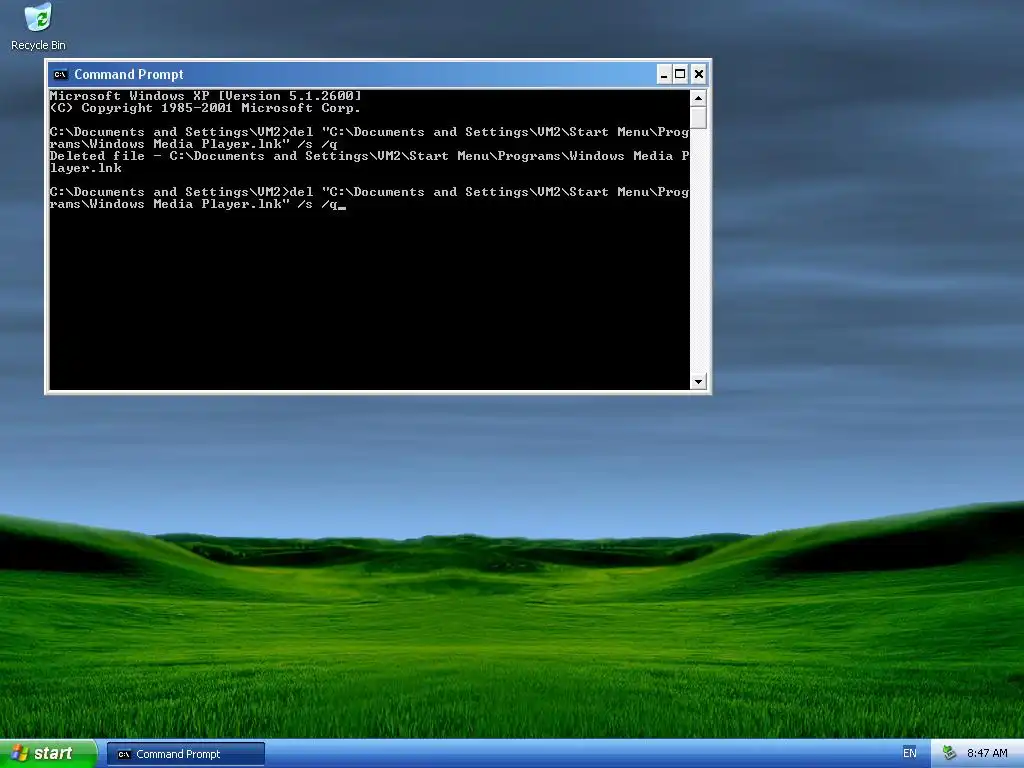
Task: Click the console scrollbar up arrow
Action: [698, 99]
